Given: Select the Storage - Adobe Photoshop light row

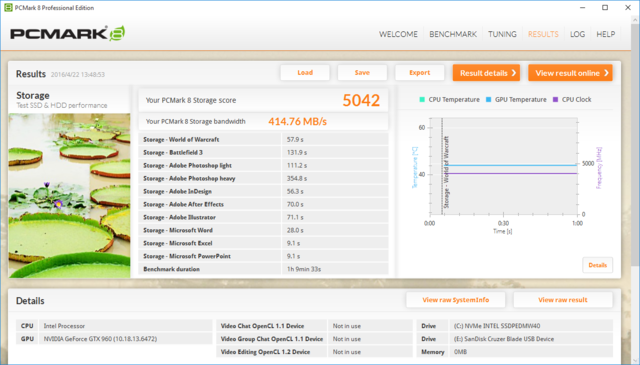Looking at the screenshot, I should coord(263,166).
